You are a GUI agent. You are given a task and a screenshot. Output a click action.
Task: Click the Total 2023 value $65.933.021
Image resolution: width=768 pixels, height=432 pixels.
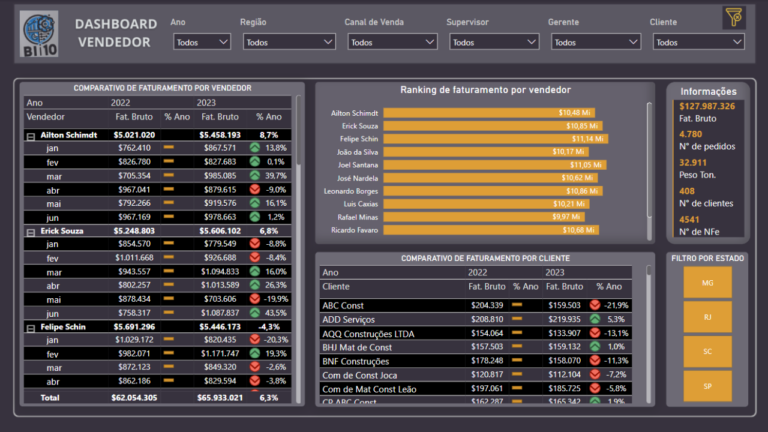220,398
